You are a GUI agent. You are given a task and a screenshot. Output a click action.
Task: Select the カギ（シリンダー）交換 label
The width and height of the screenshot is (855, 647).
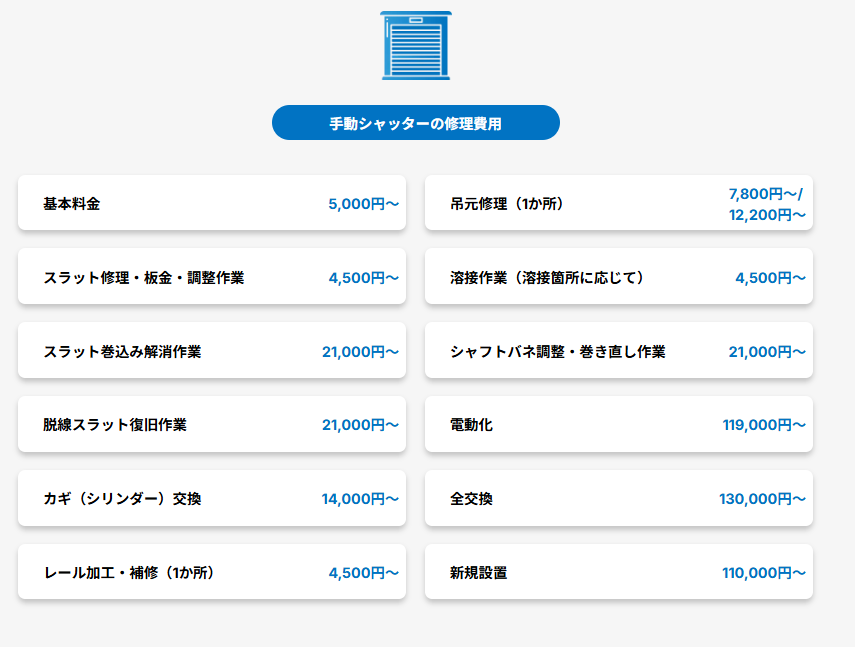point(122,499)
